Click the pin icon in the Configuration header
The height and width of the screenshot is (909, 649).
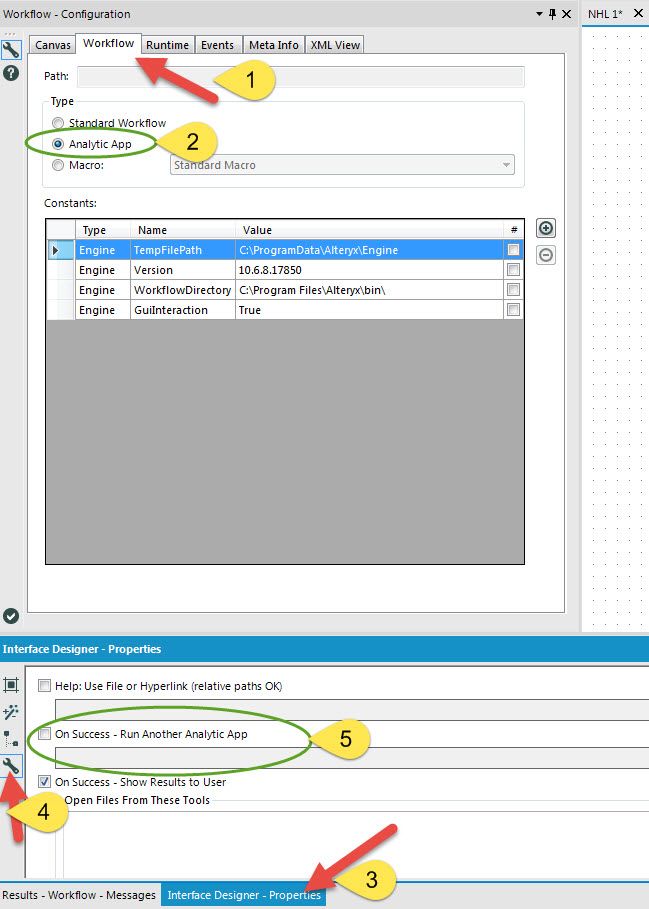pos(552,14)
